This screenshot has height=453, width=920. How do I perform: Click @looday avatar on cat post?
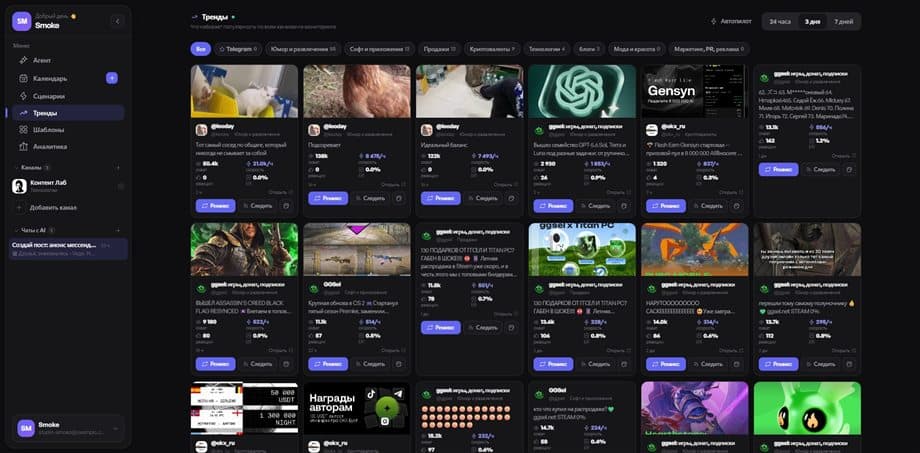click(x=201, y=130)
